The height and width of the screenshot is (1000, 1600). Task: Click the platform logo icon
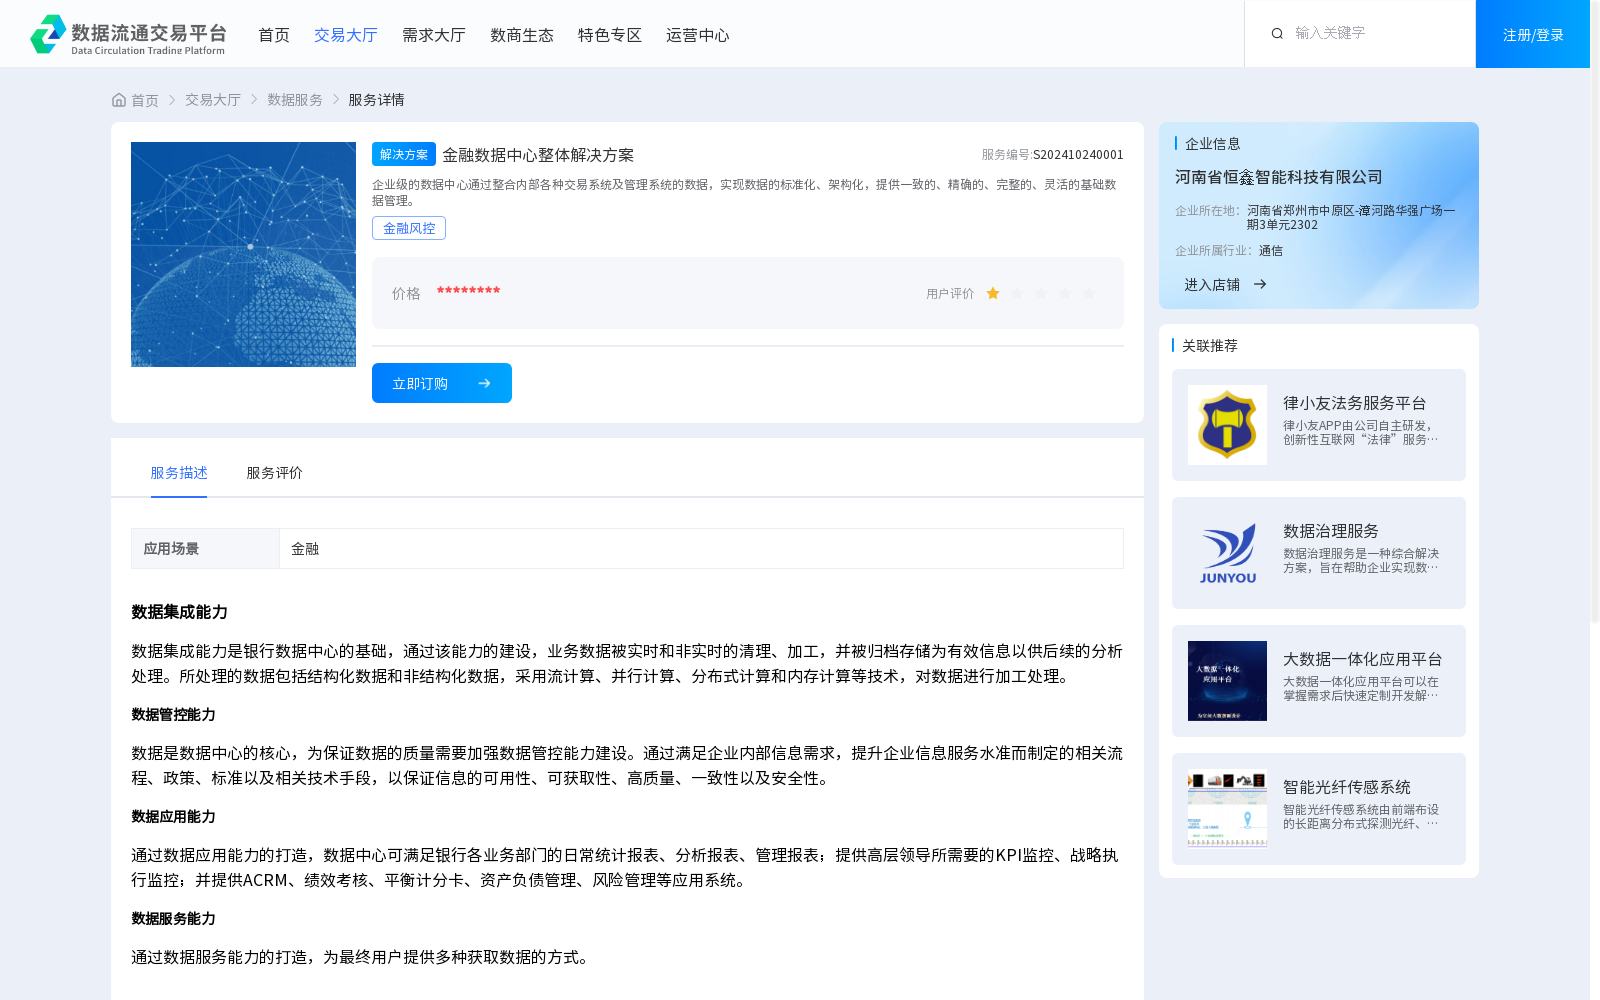coord(48,34)
